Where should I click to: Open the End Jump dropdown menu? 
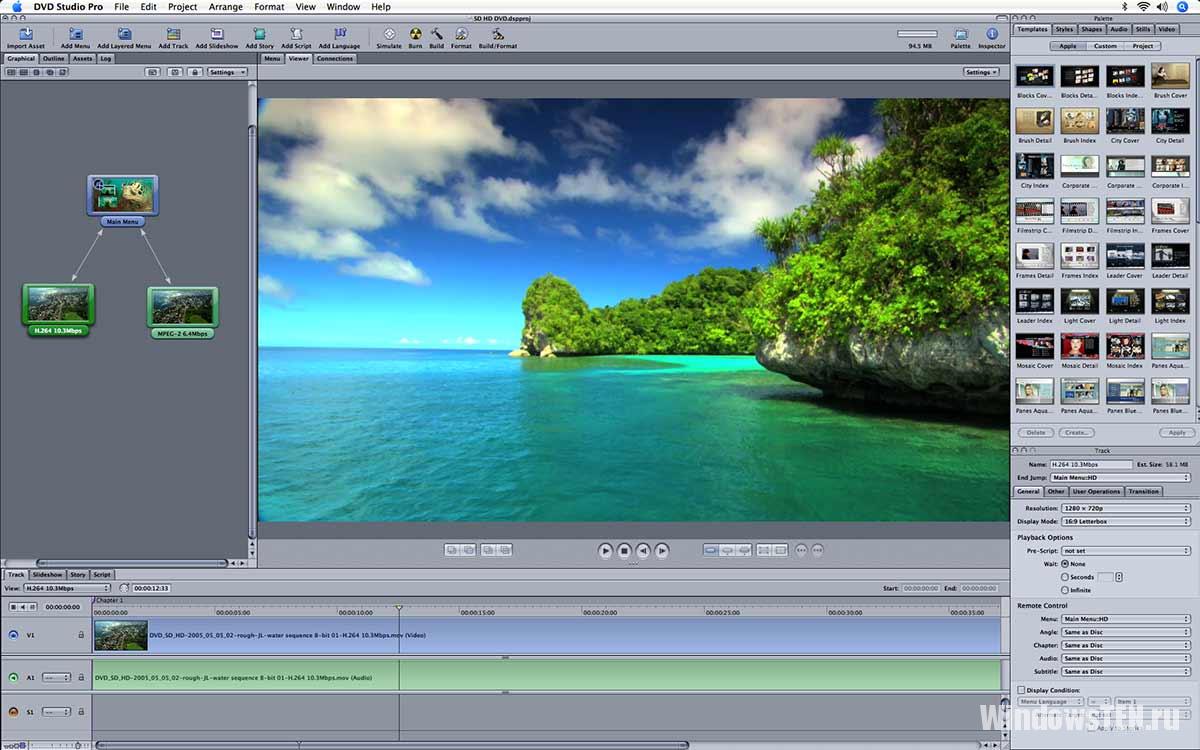click(x=1120, y=478)
